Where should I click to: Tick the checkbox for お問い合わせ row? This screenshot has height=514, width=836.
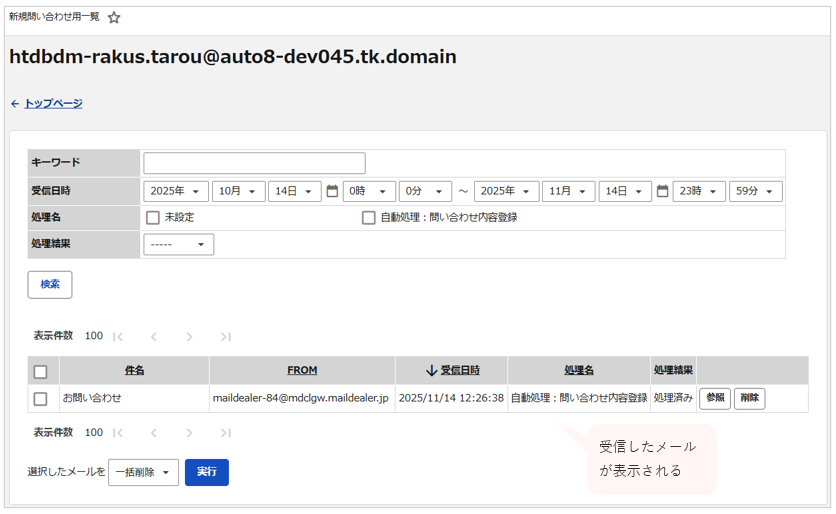point(41,399)
